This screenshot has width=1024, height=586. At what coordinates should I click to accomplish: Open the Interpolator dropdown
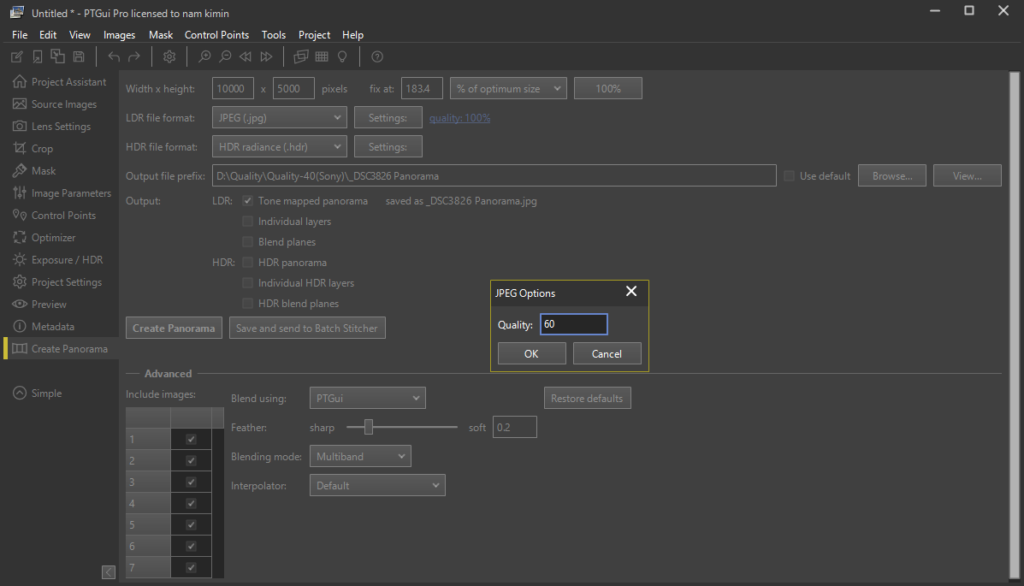click(x=377, y=486)
